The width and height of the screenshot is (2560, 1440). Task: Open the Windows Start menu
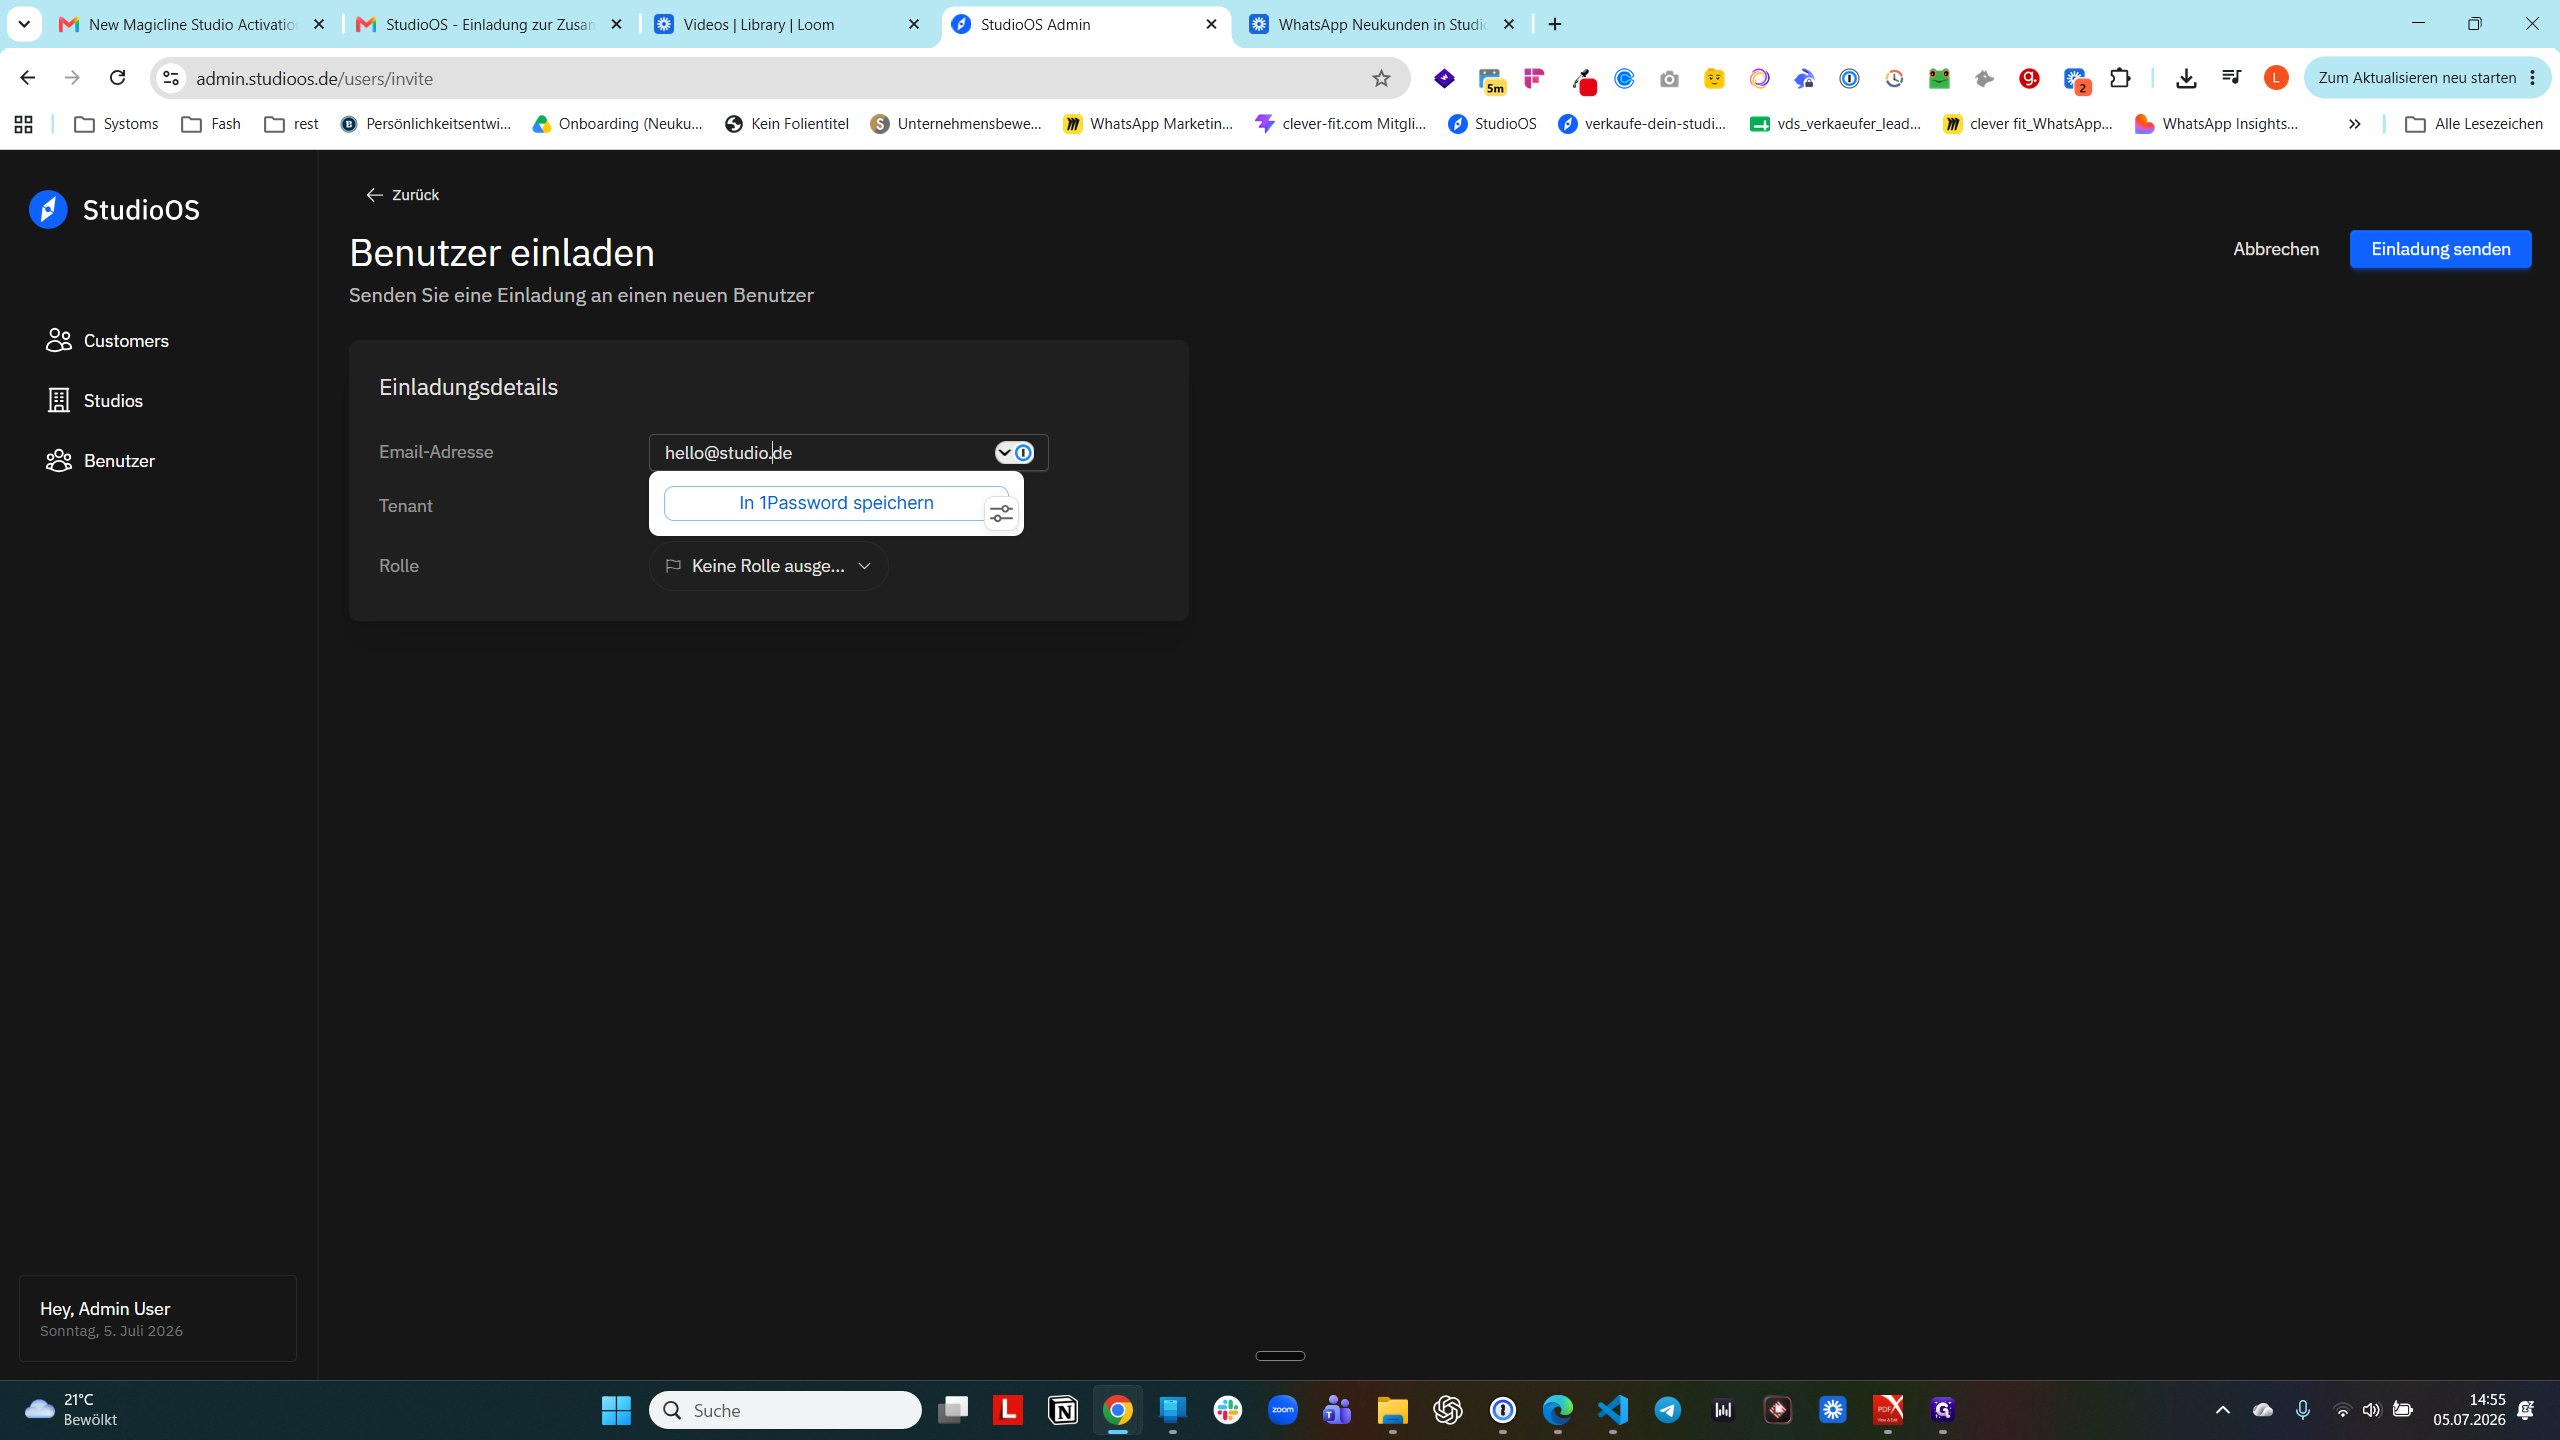[616, 1410]
